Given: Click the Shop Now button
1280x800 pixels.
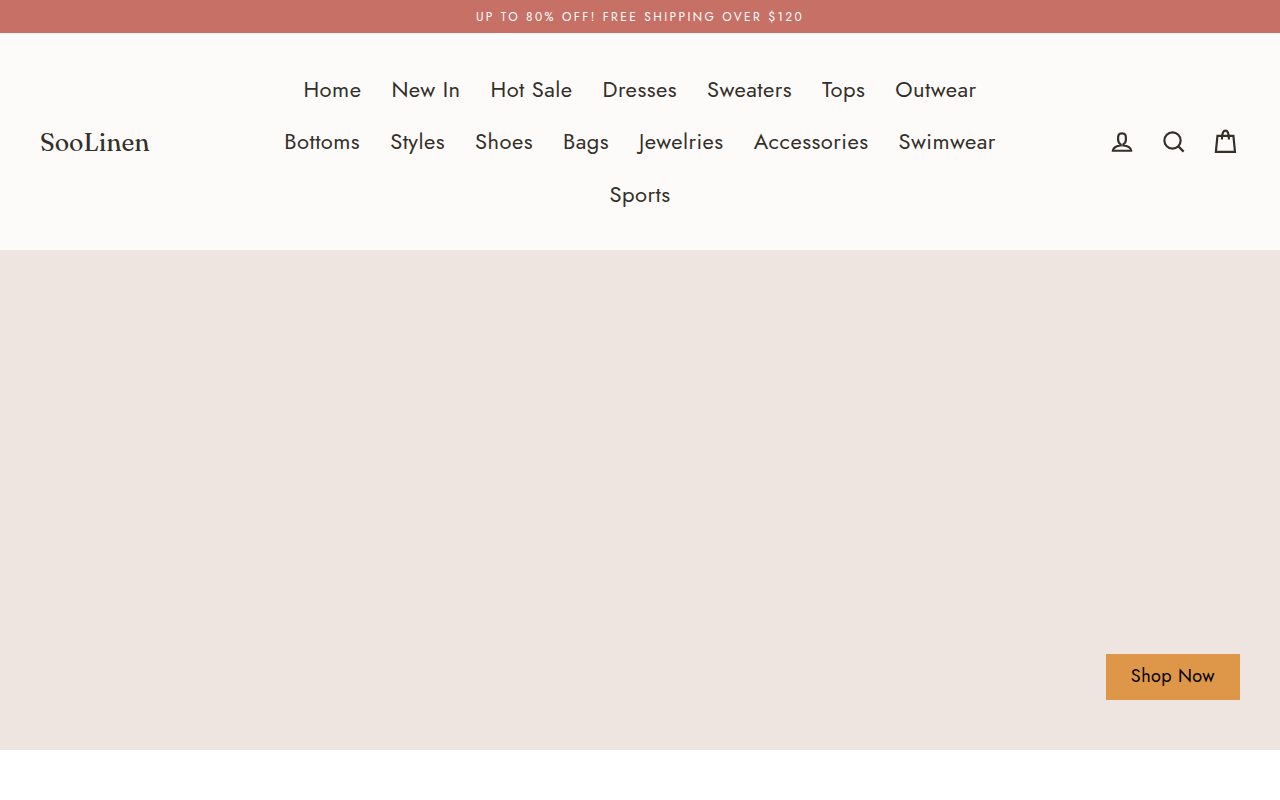Looking at the screenshot, I should [1173, 677].
